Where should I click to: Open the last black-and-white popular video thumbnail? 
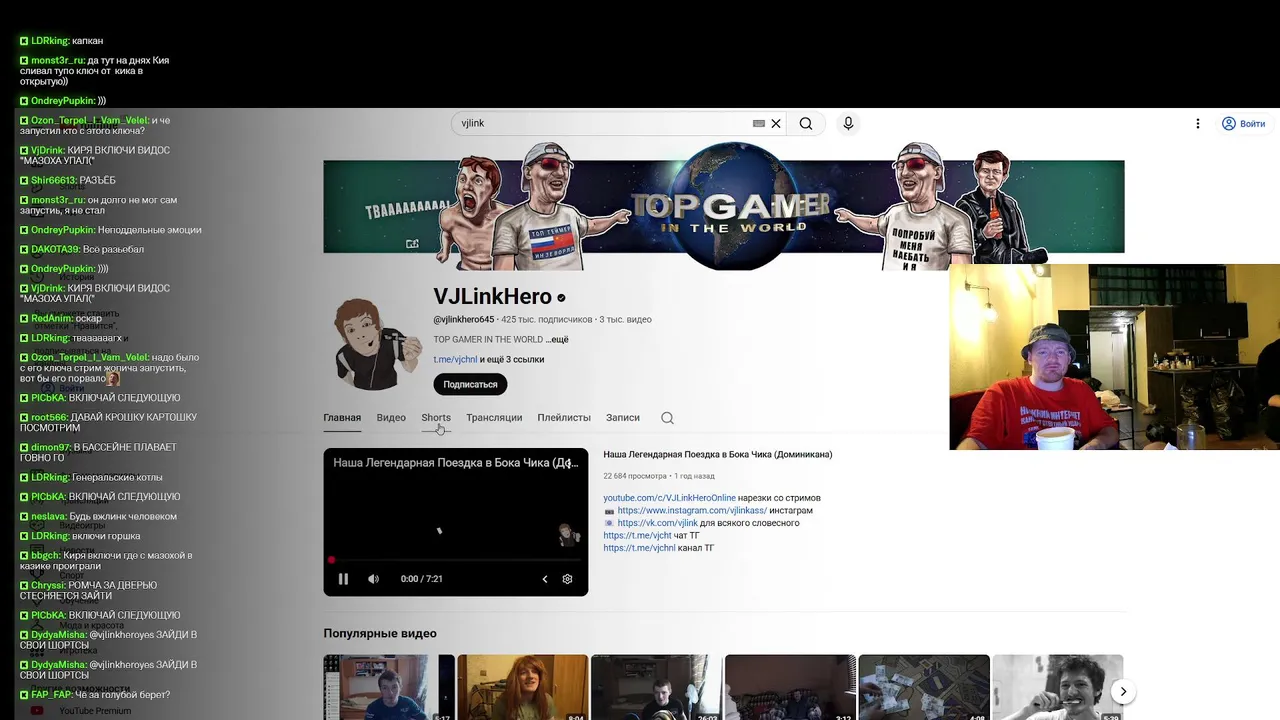(1058, 688)
